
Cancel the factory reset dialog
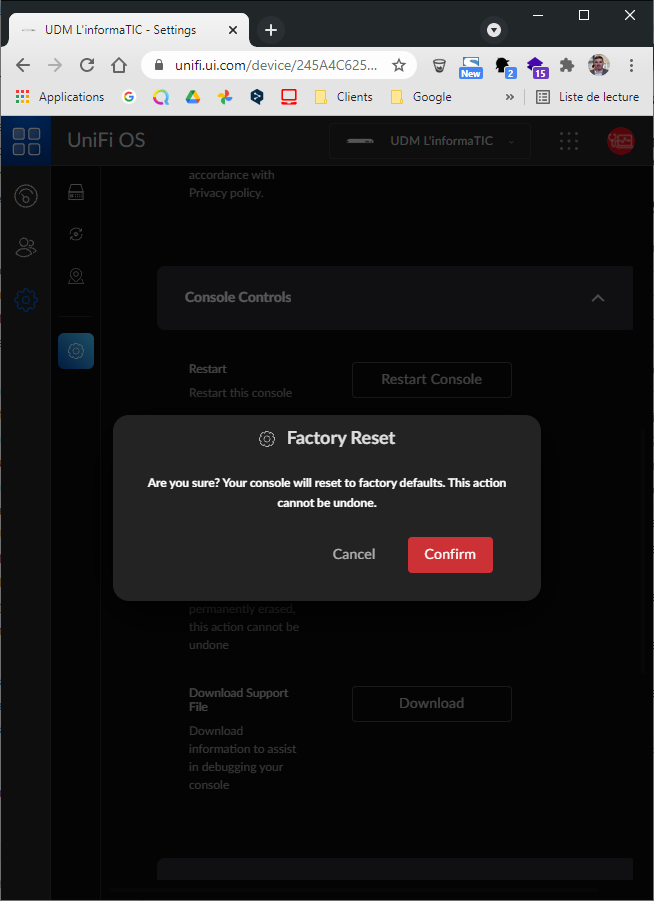tap(354, 554)
